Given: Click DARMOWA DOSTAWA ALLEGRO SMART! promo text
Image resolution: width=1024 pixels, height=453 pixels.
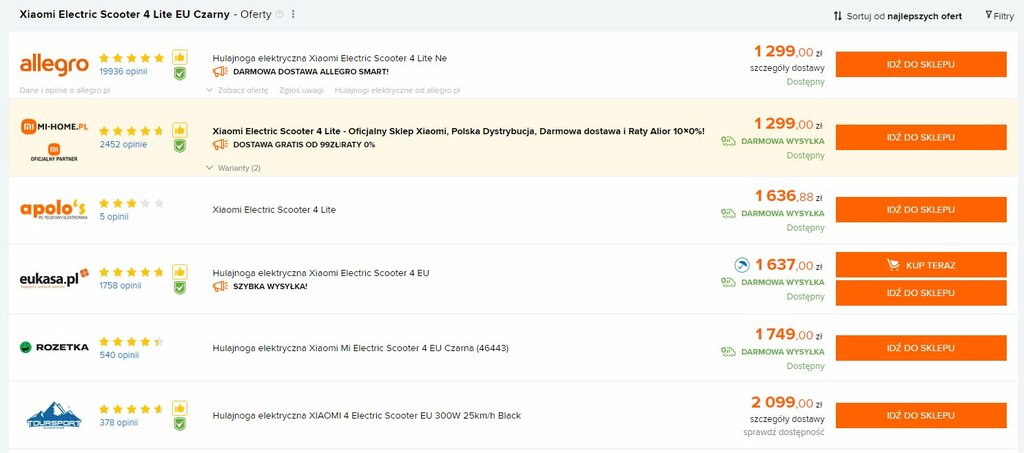Looking at the screenshot, I should pyautogui.click(x=311, y=71).
